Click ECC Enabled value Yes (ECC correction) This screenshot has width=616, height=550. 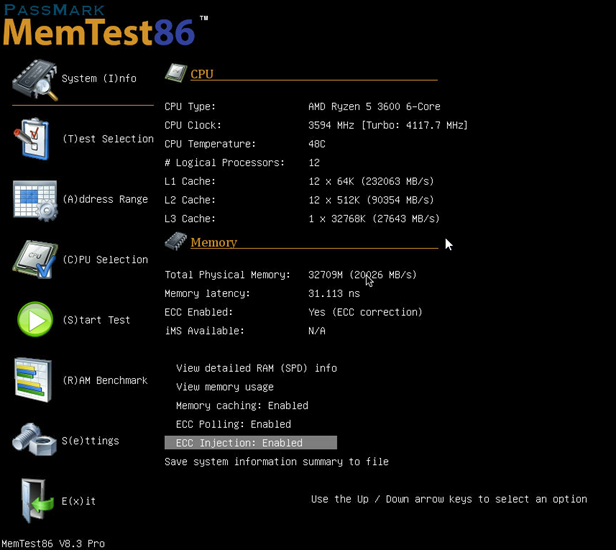[365, 312]
